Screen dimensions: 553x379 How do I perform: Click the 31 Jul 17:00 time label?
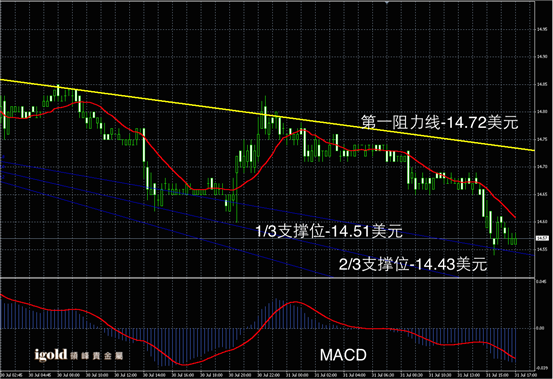[x=525, y=375]
